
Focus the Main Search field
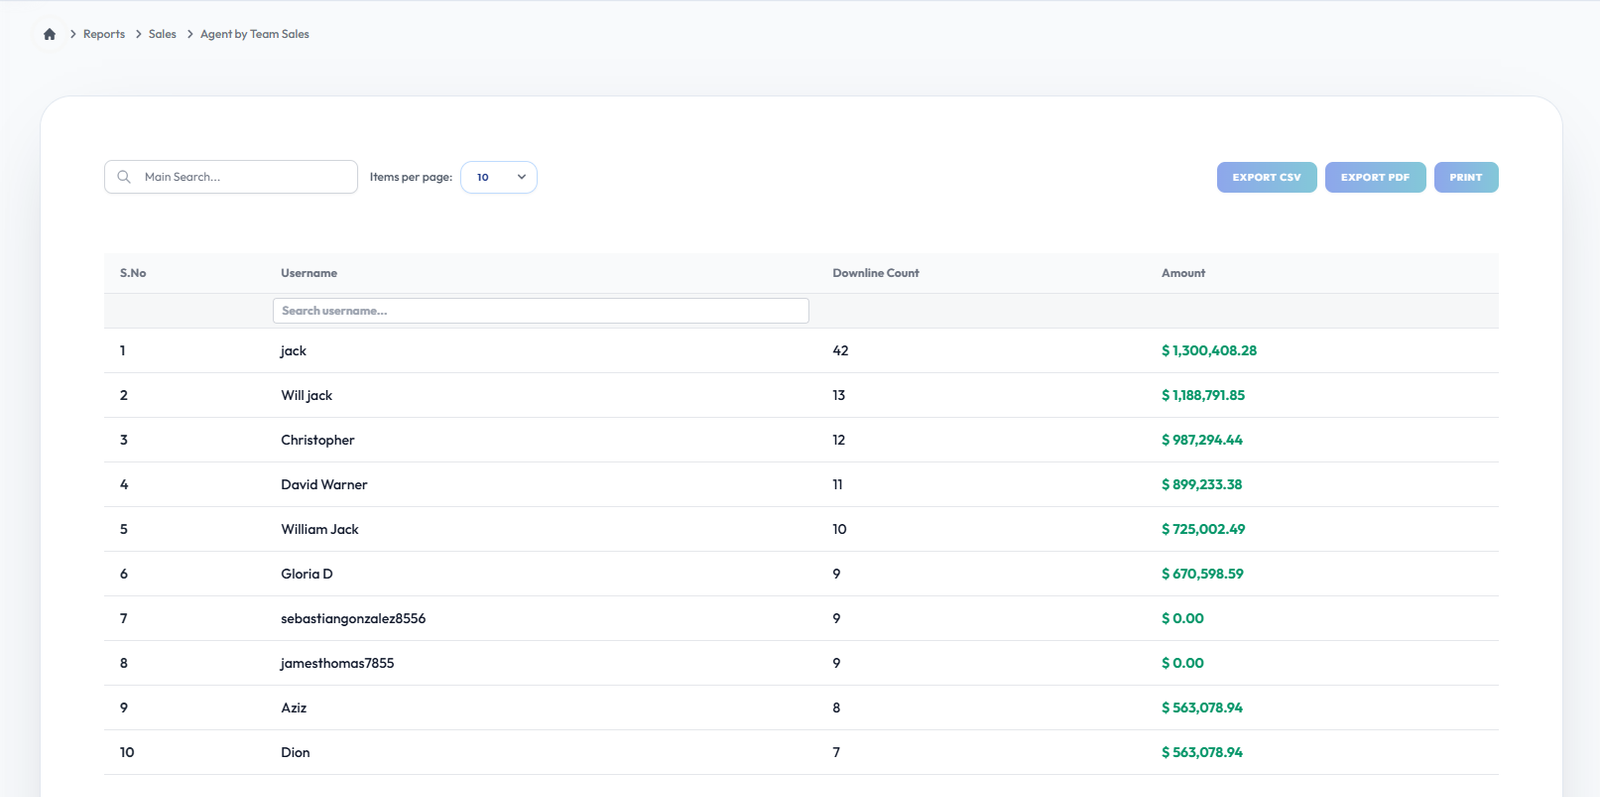(x=231, y=177)
